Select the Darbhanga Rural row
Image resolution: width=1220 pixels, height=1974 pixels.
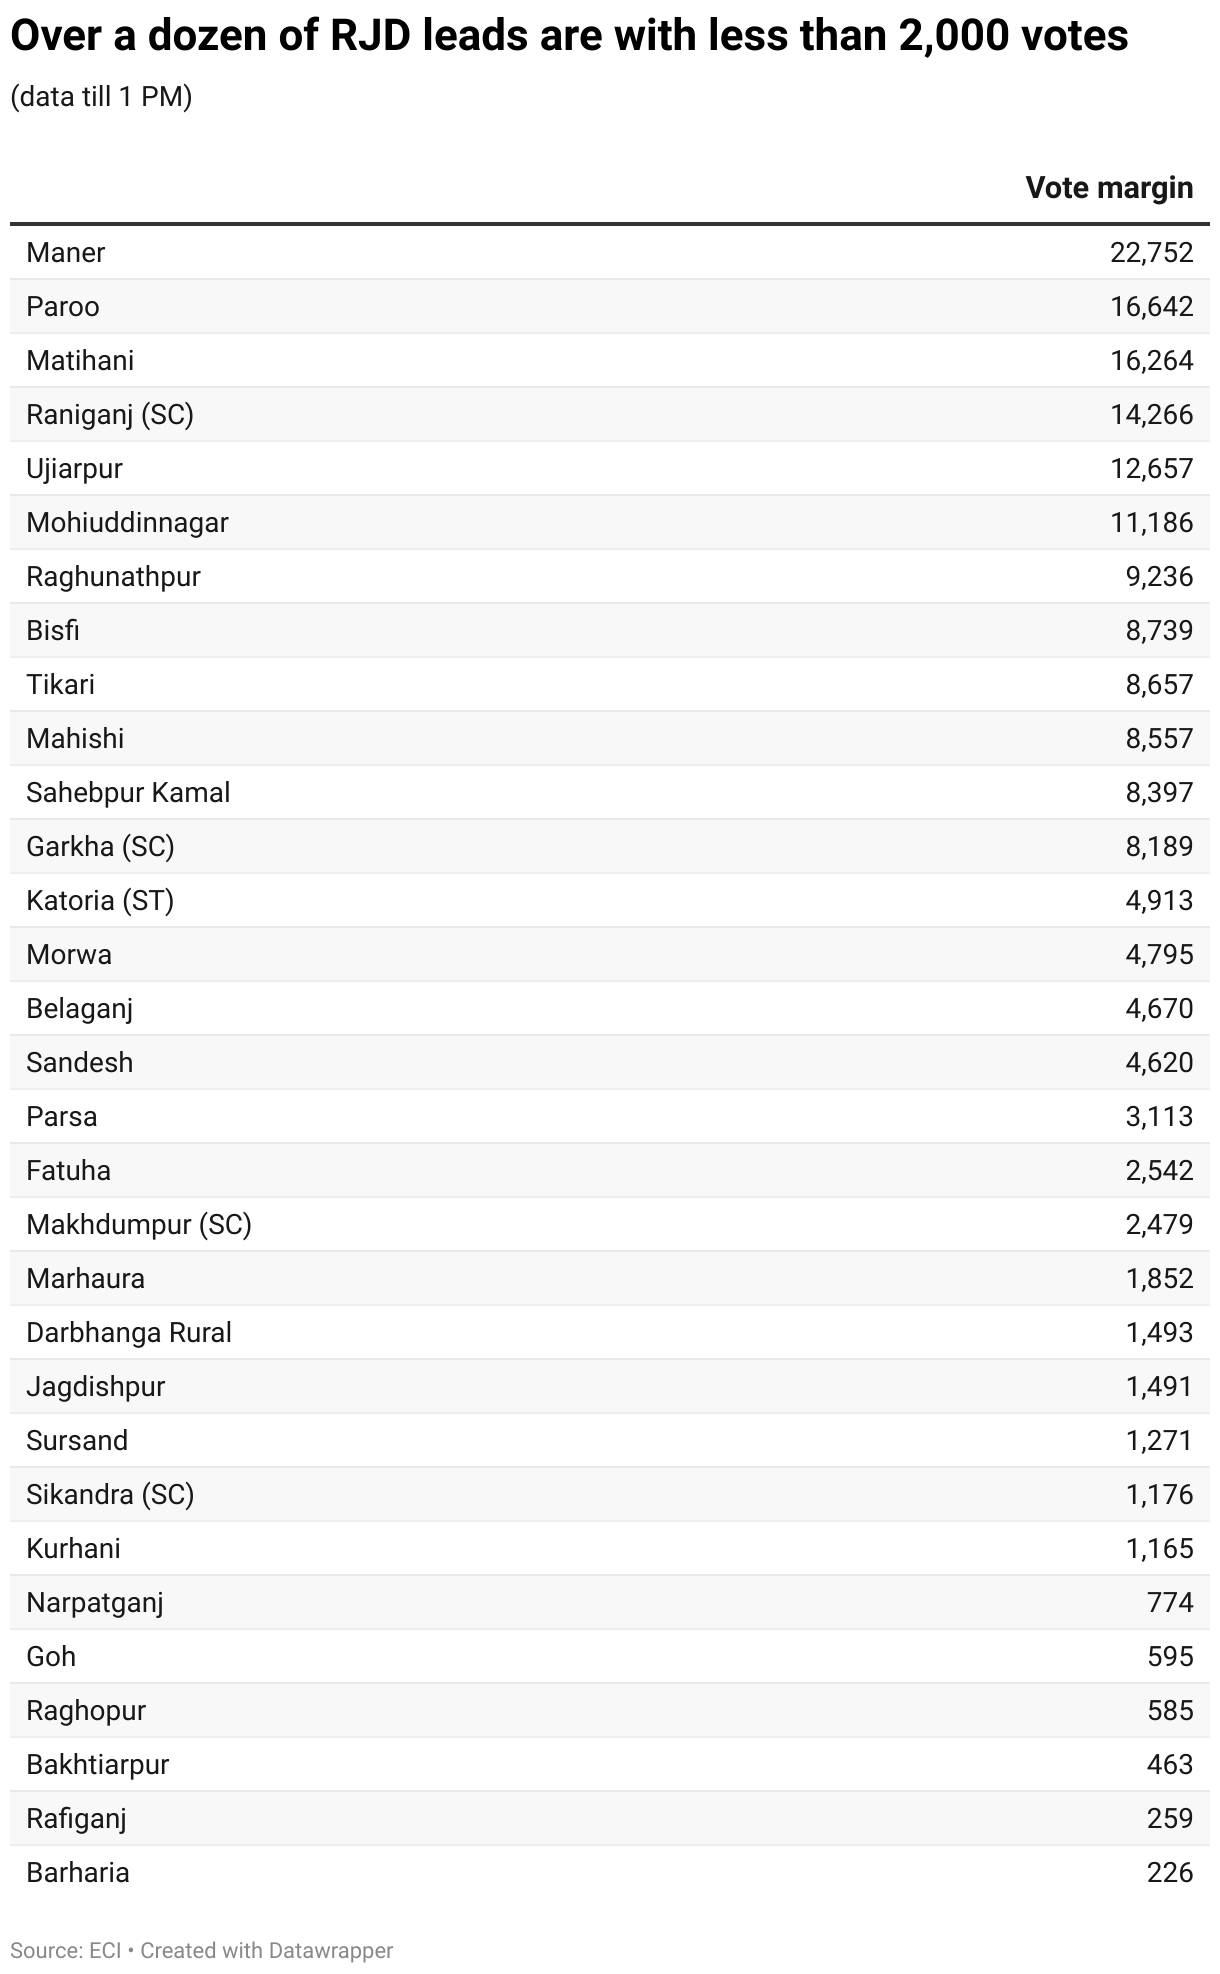(610, 1332)
